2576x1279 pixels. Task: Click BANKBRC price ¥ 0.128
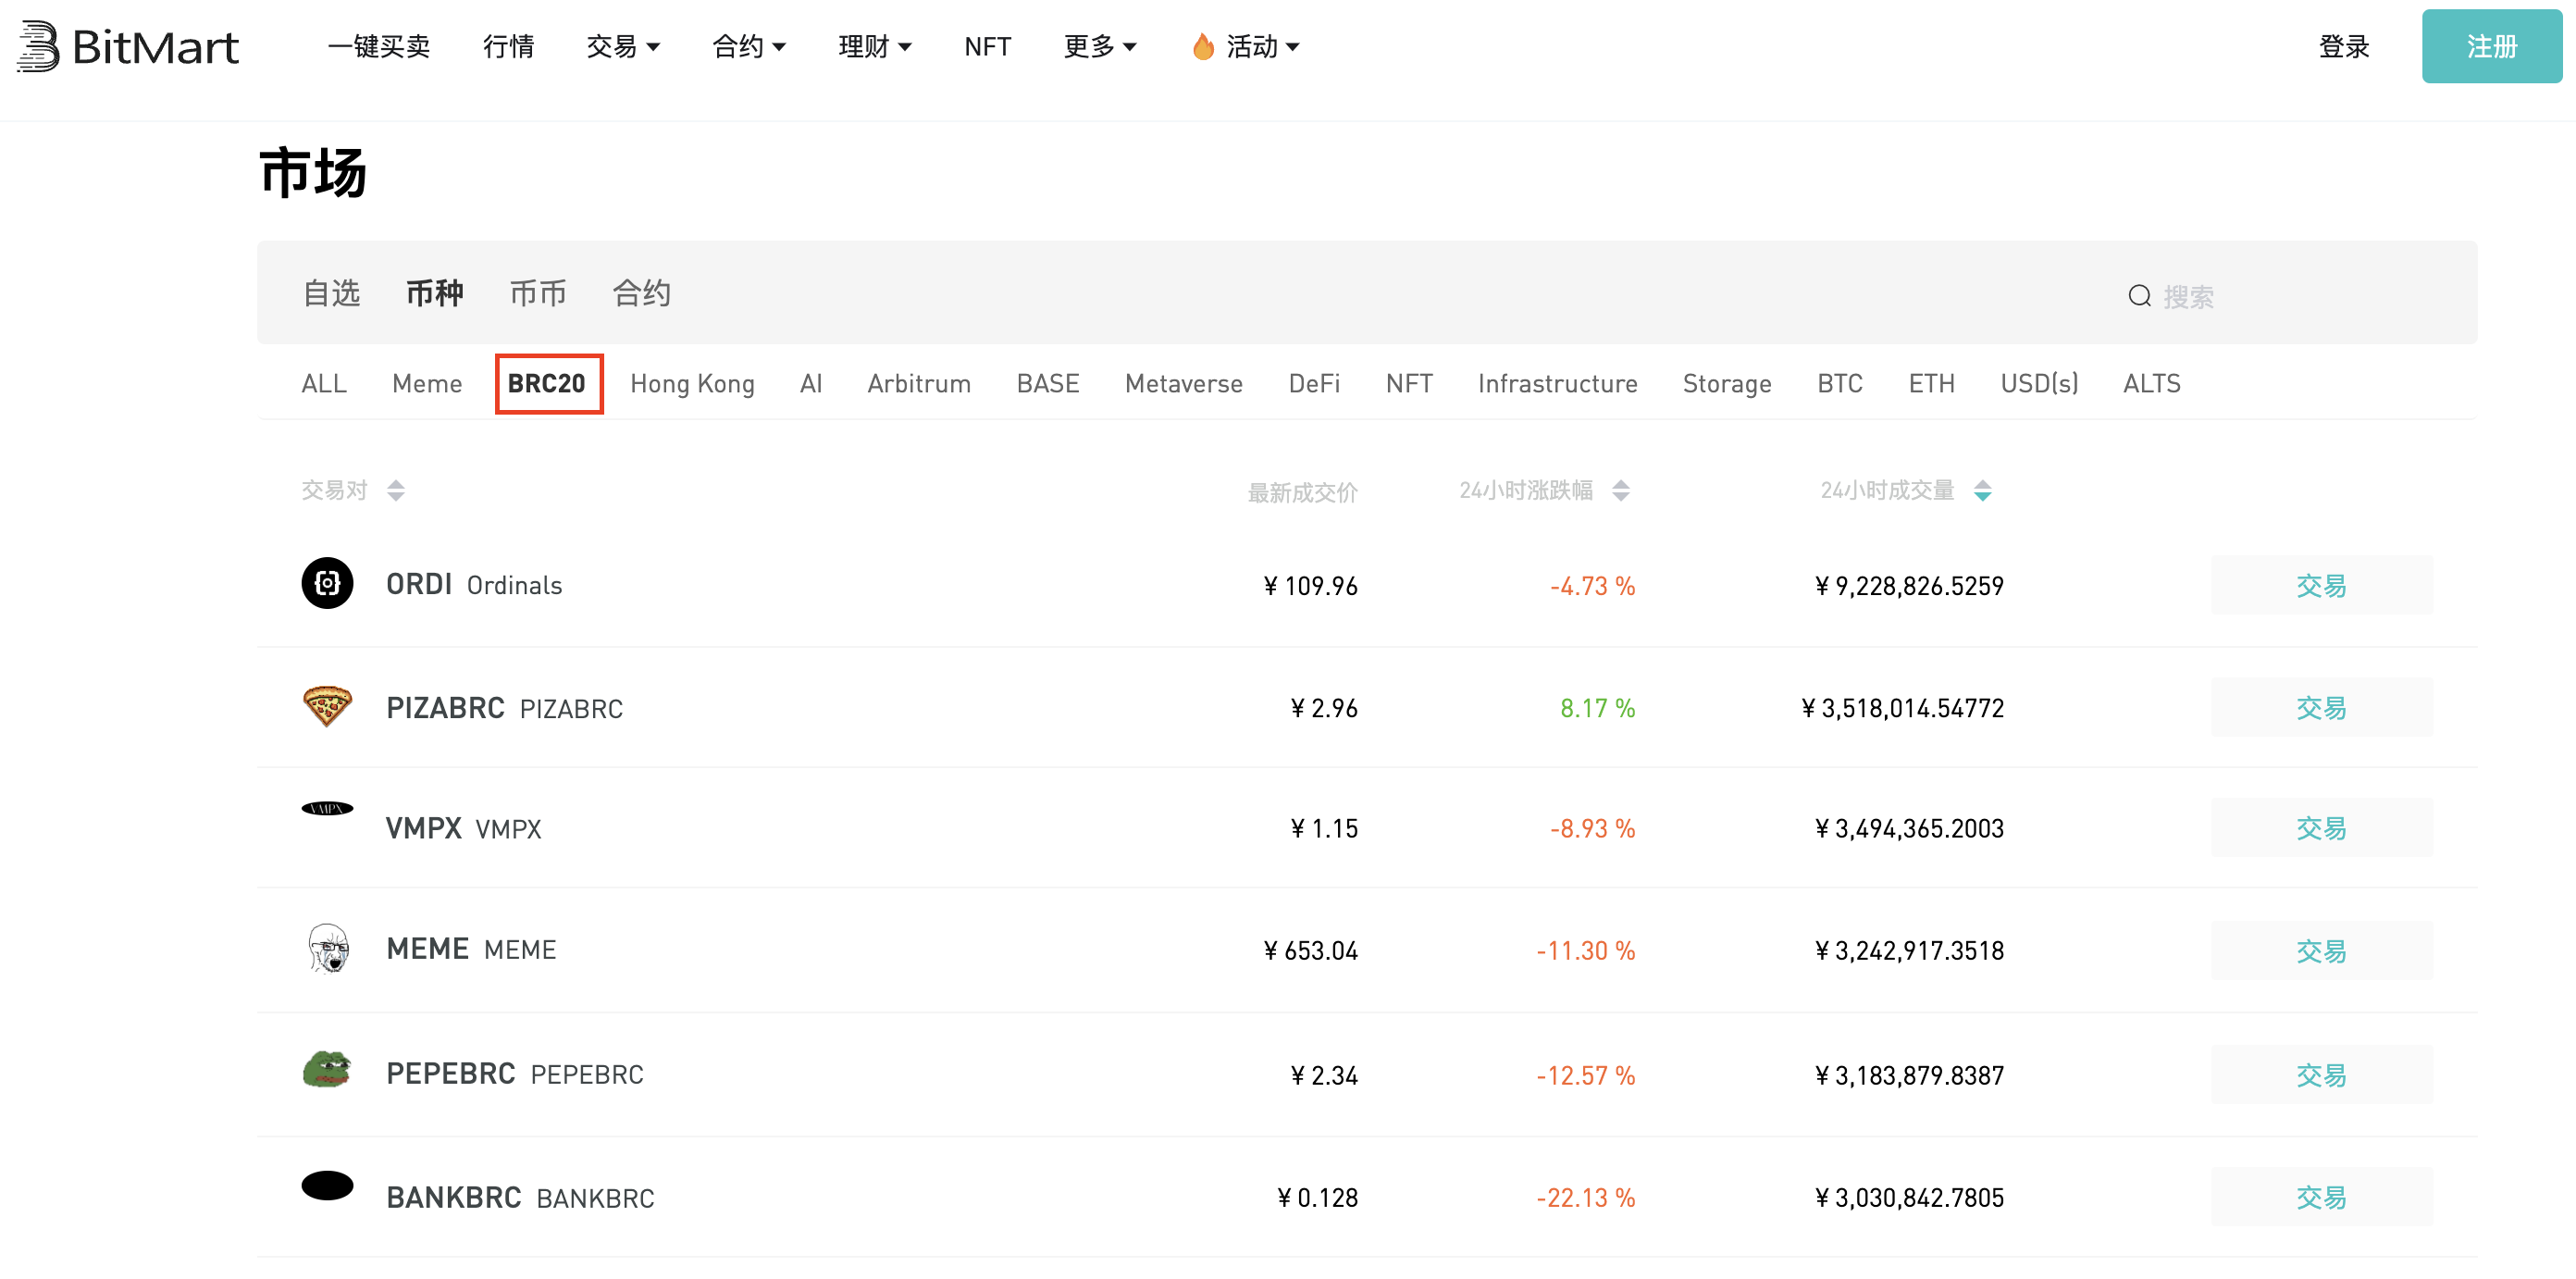coord(1317,1197)
